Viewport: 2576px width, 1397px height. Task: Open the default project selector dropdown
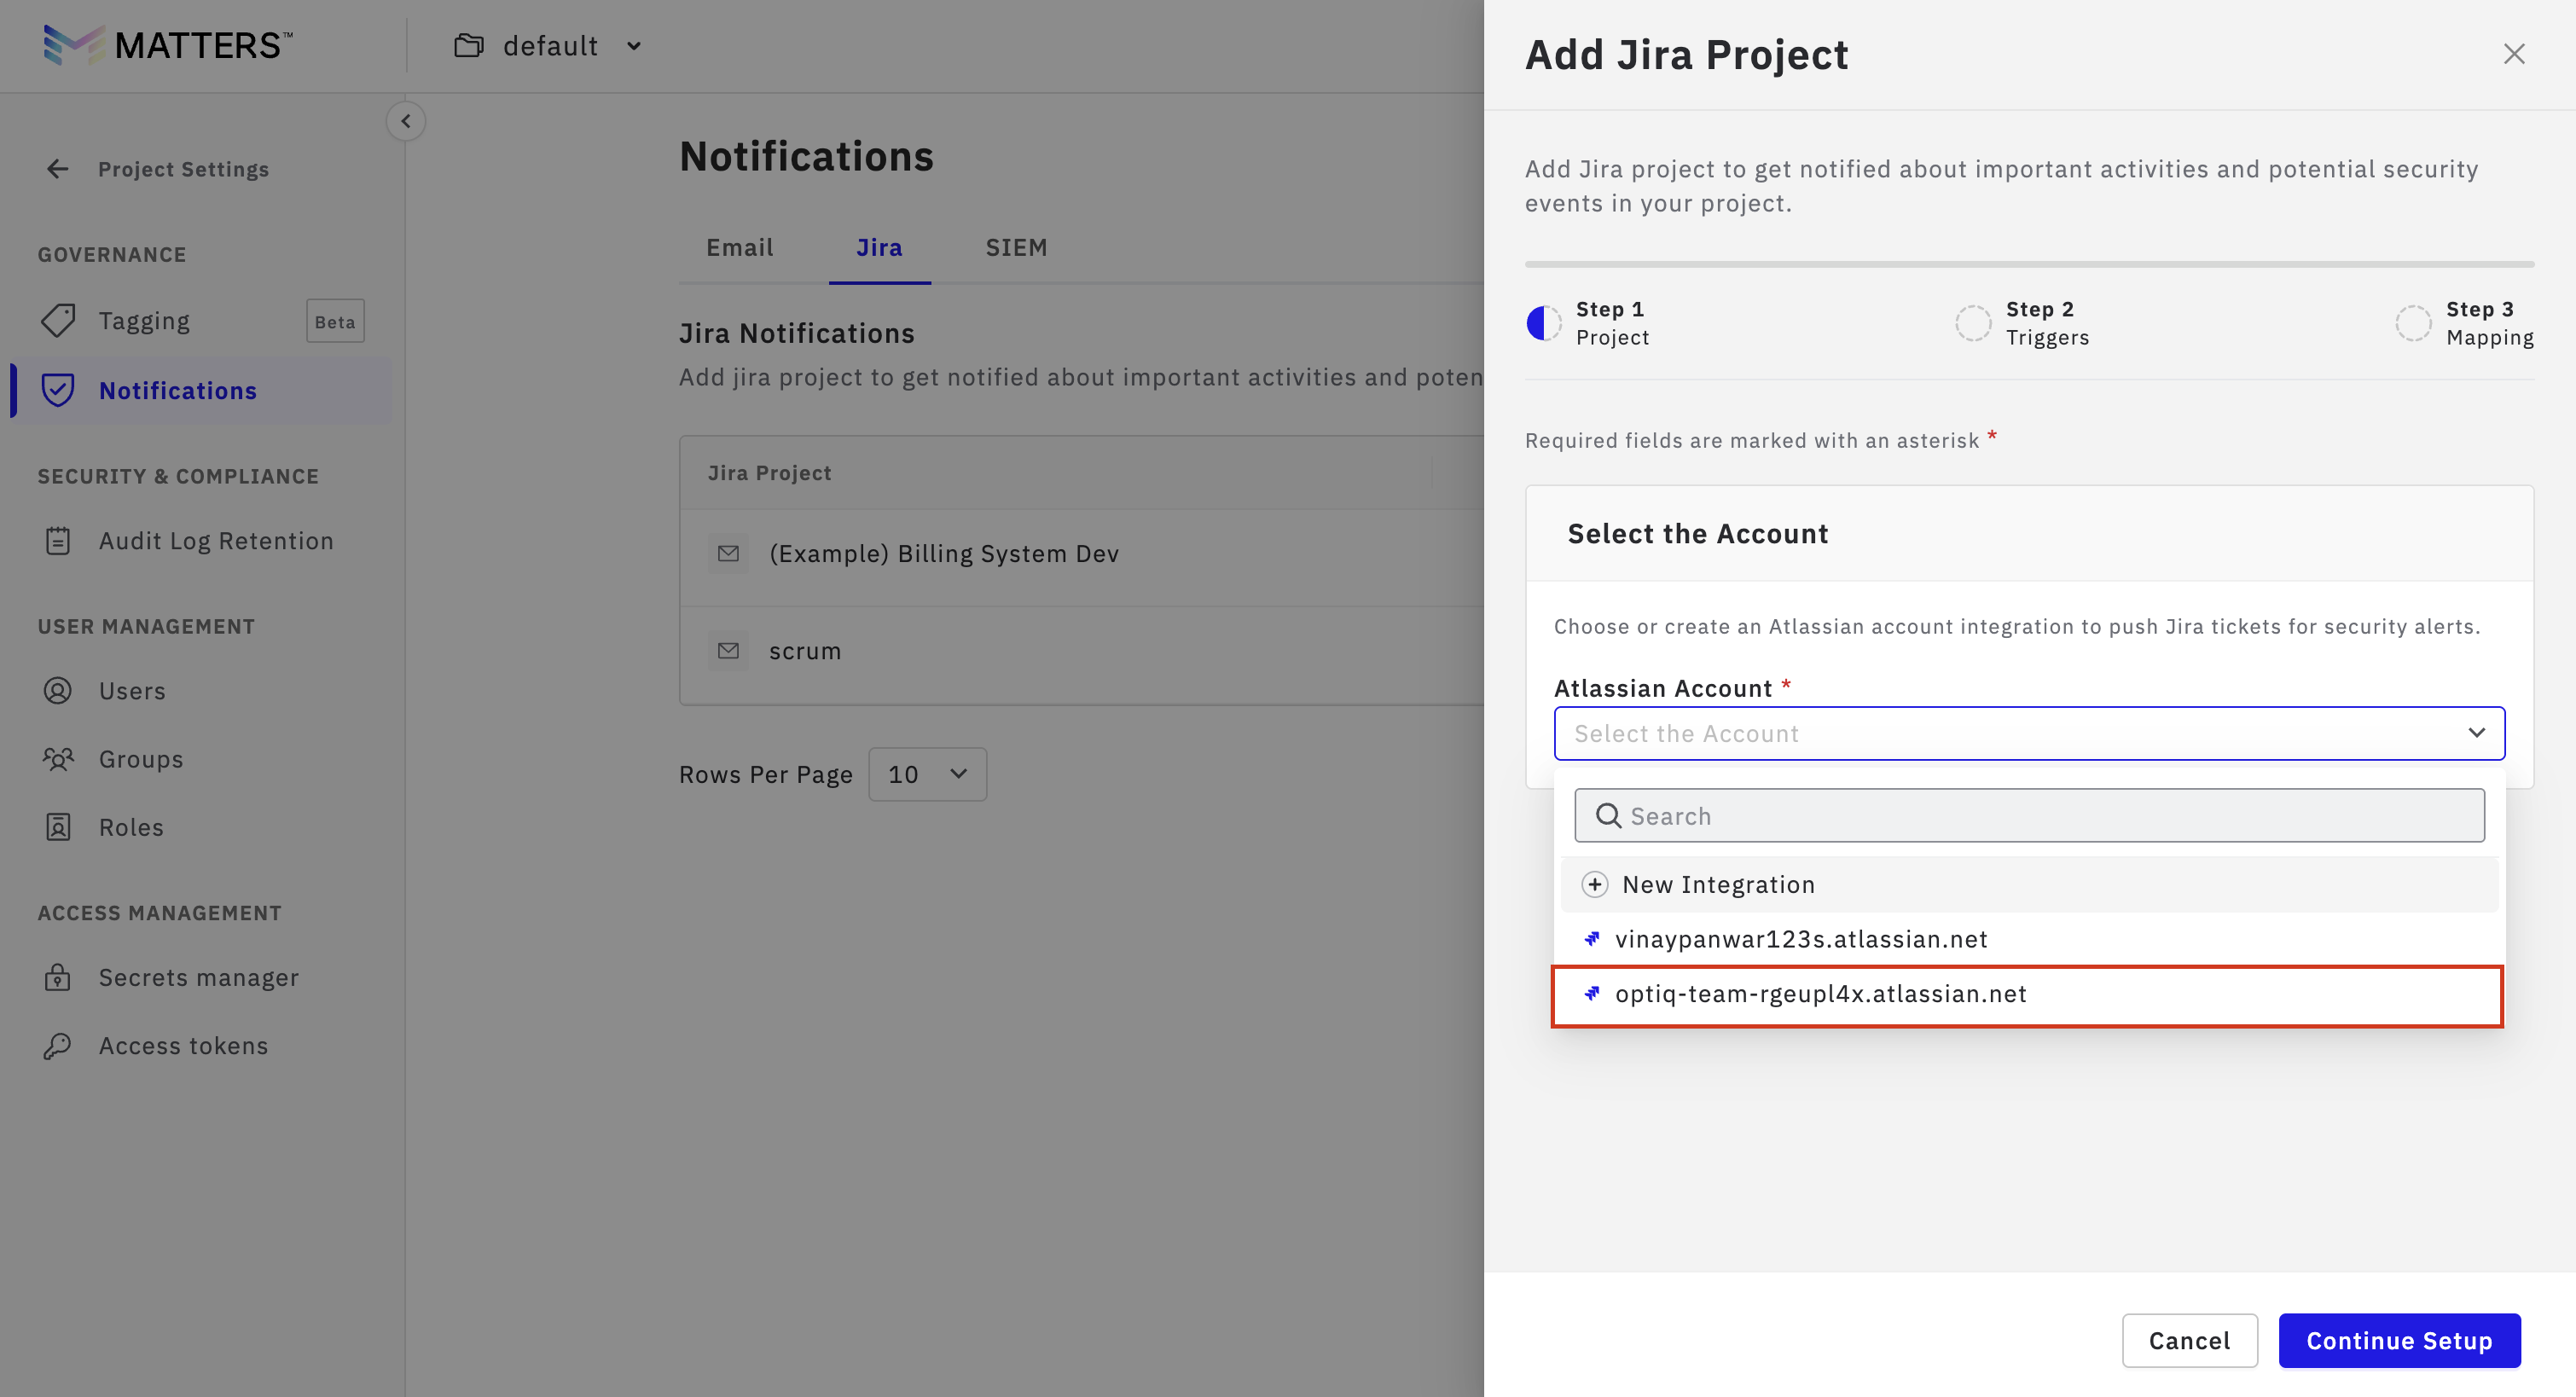549,46
